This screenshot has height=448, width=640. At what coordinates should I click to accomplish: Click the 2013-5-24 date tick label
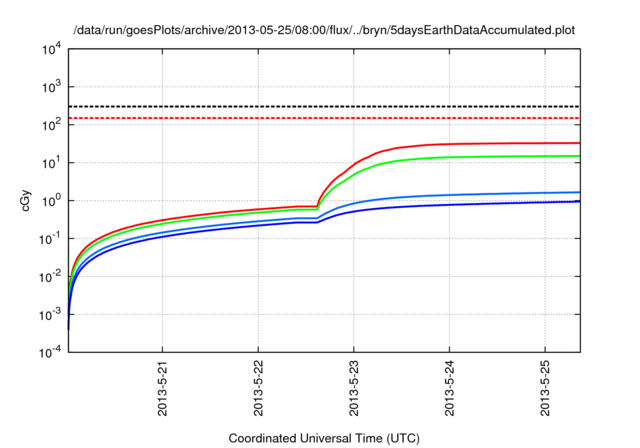tap(449, 388)
